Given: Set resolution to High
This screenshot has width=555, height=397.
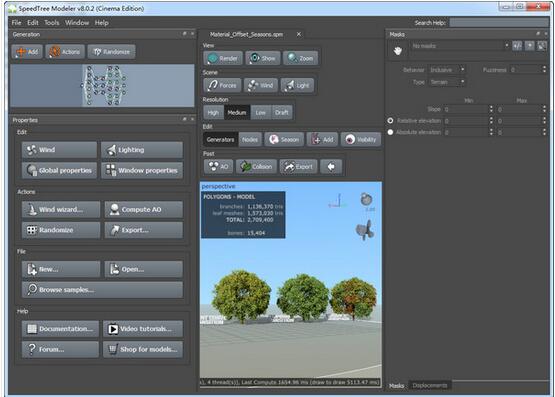Looking at the screenshot, I should [213, 113].
